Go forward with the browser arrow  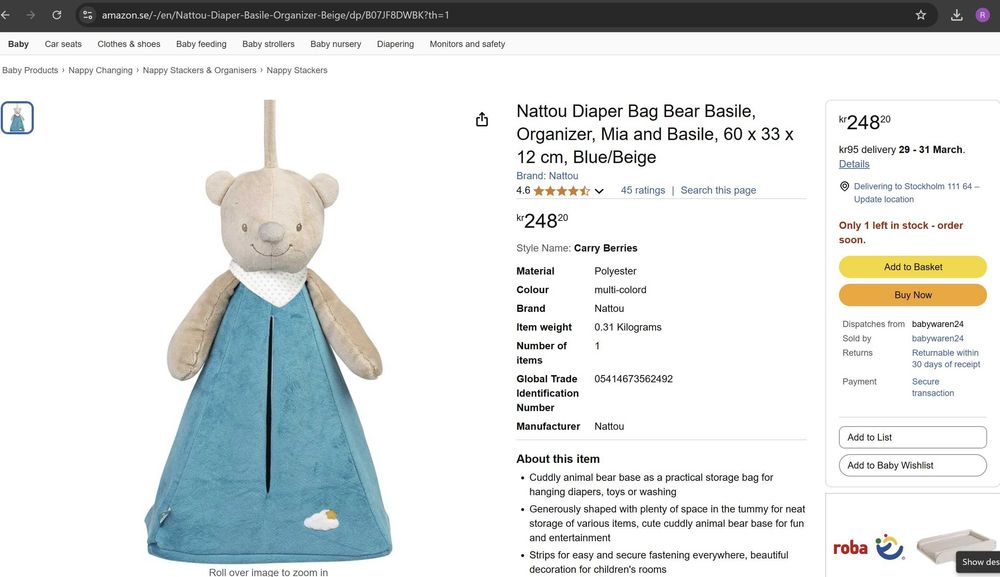(x=30, y=15)
